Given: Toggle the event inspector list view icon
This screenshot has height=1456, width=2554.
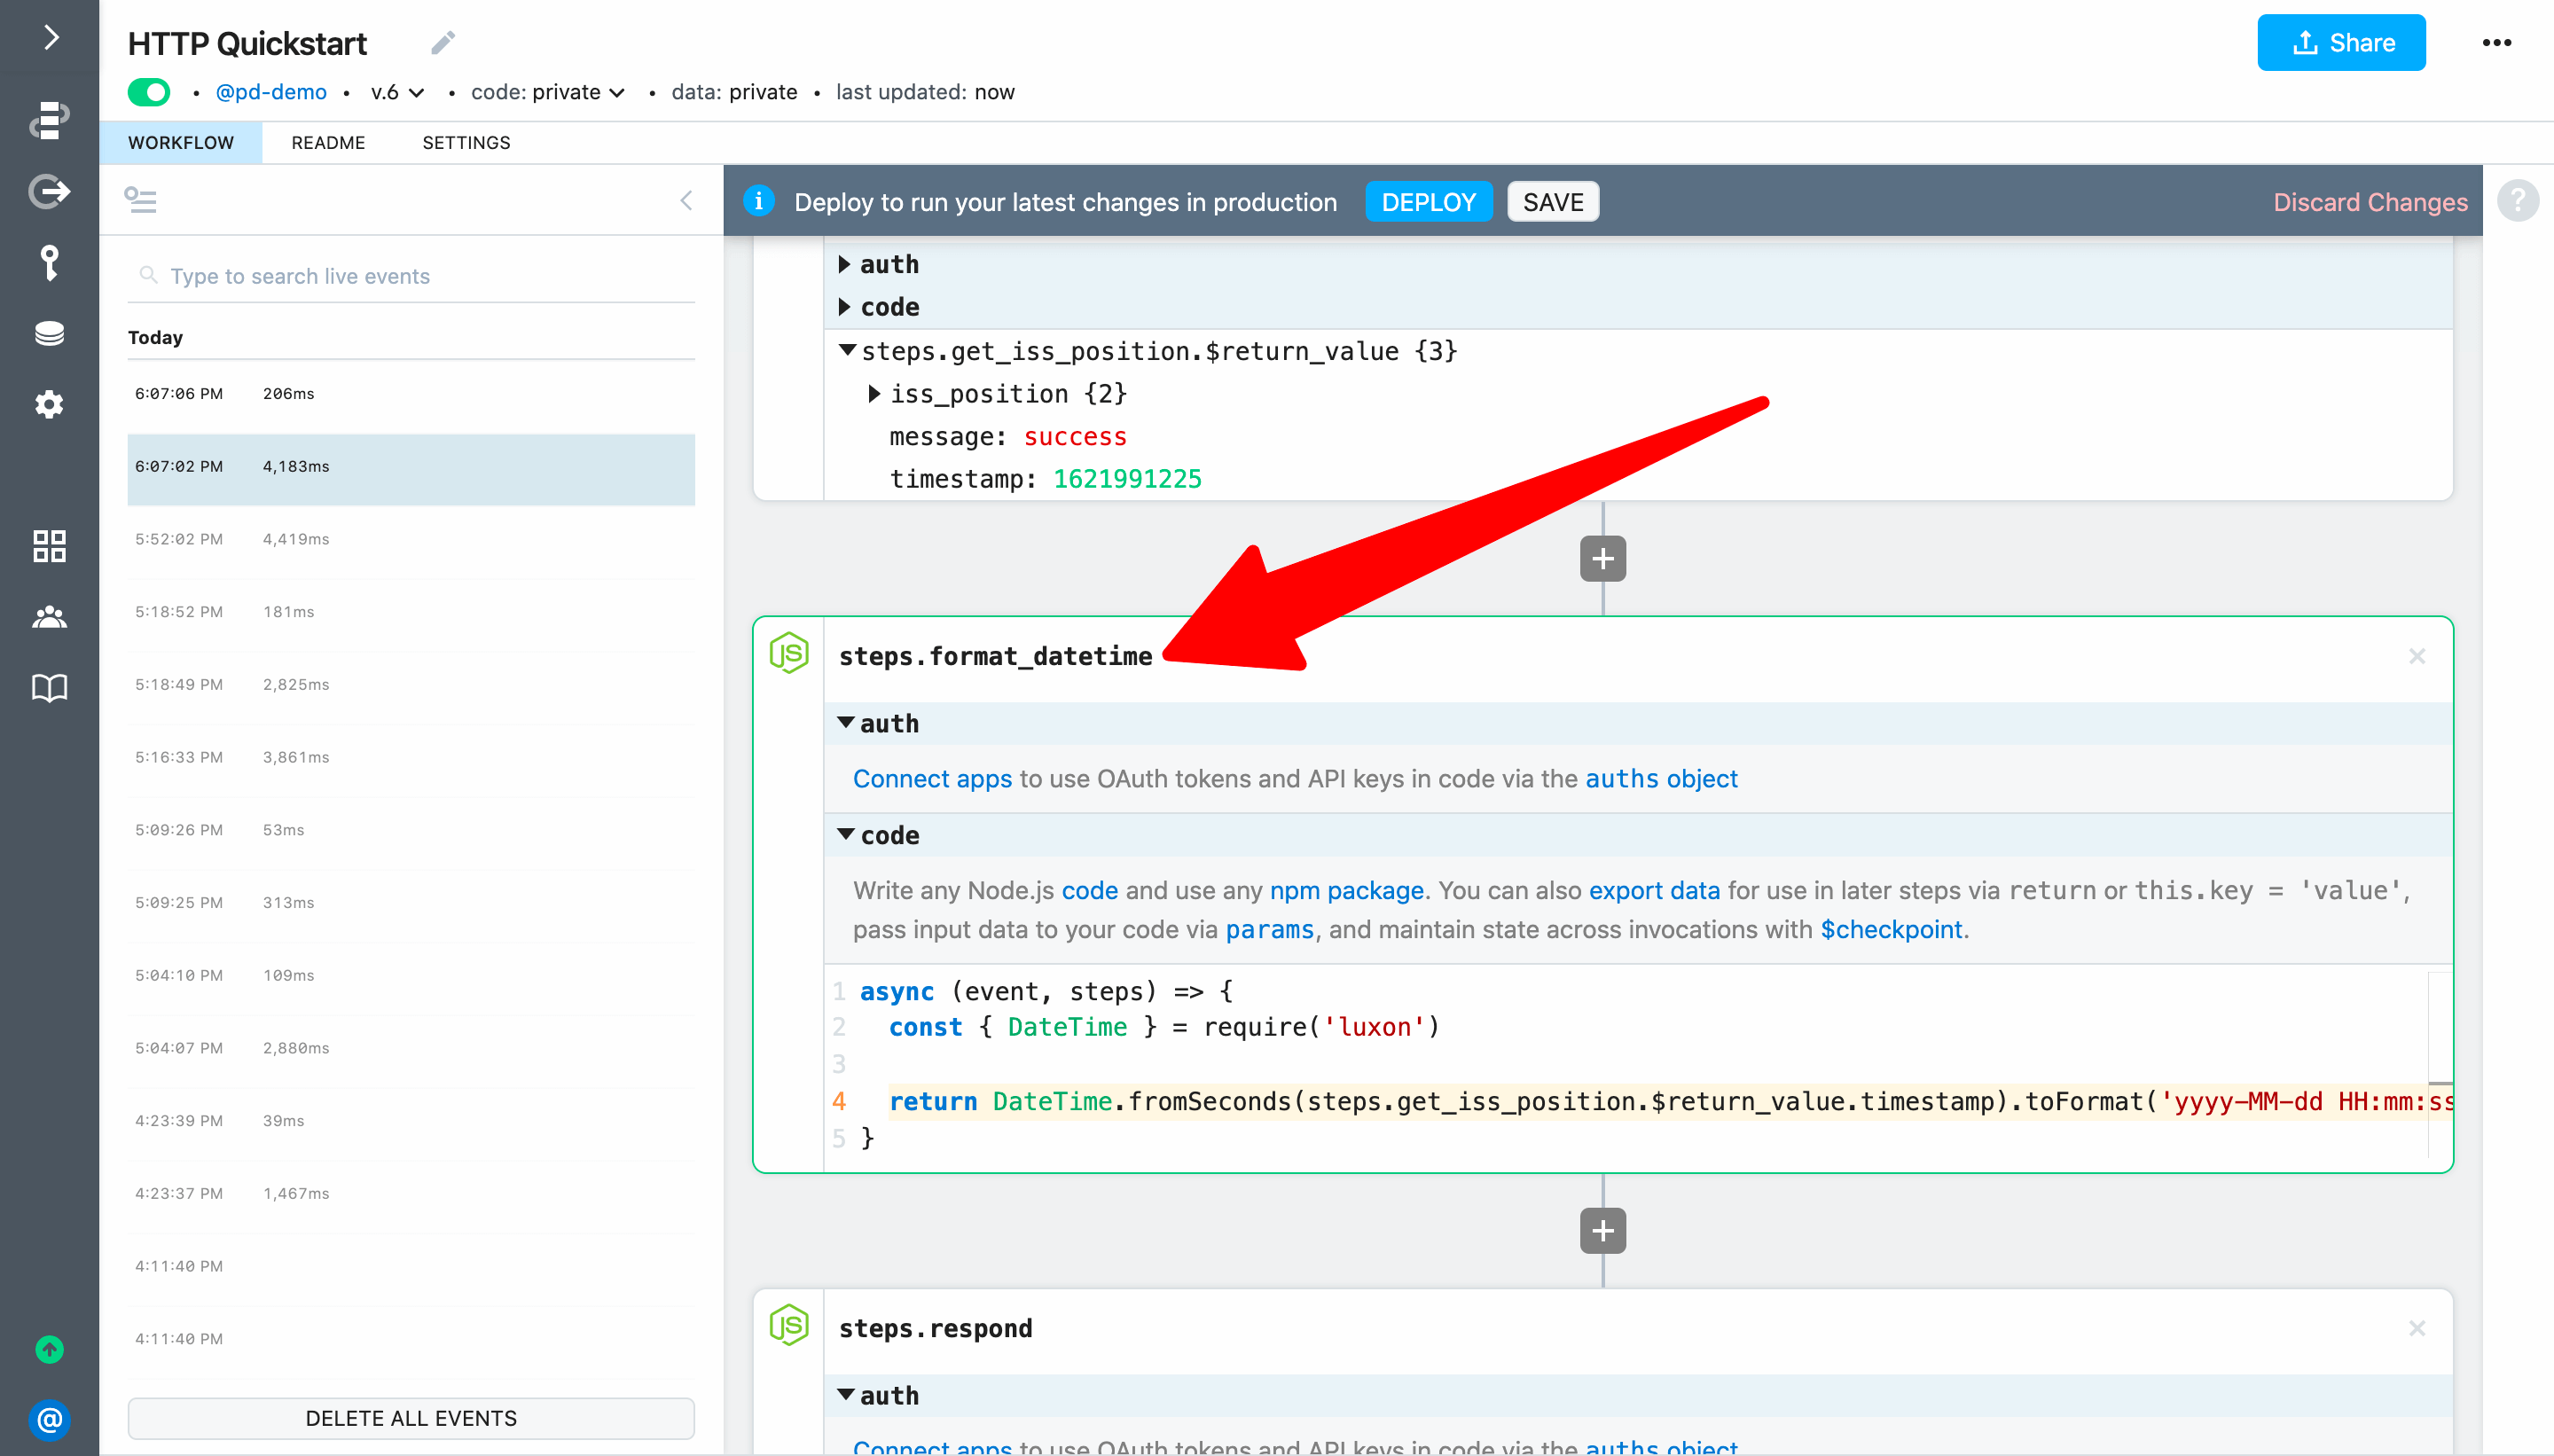Looking at the screenshot, I should click(x=140, y=200).
